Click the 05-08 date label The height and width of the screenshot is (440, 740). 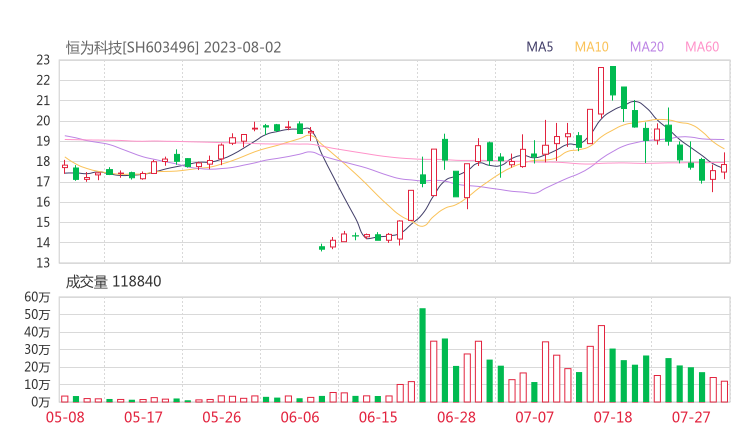click(65, 417)
